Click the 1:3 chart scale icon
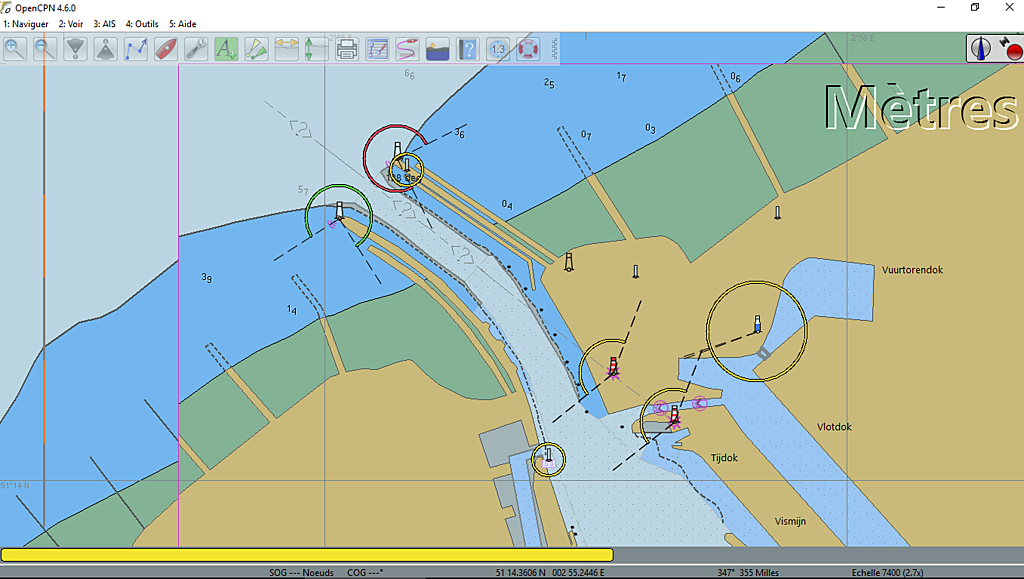1024x579 pixels. pyautogui.click(x=498, y=49)
